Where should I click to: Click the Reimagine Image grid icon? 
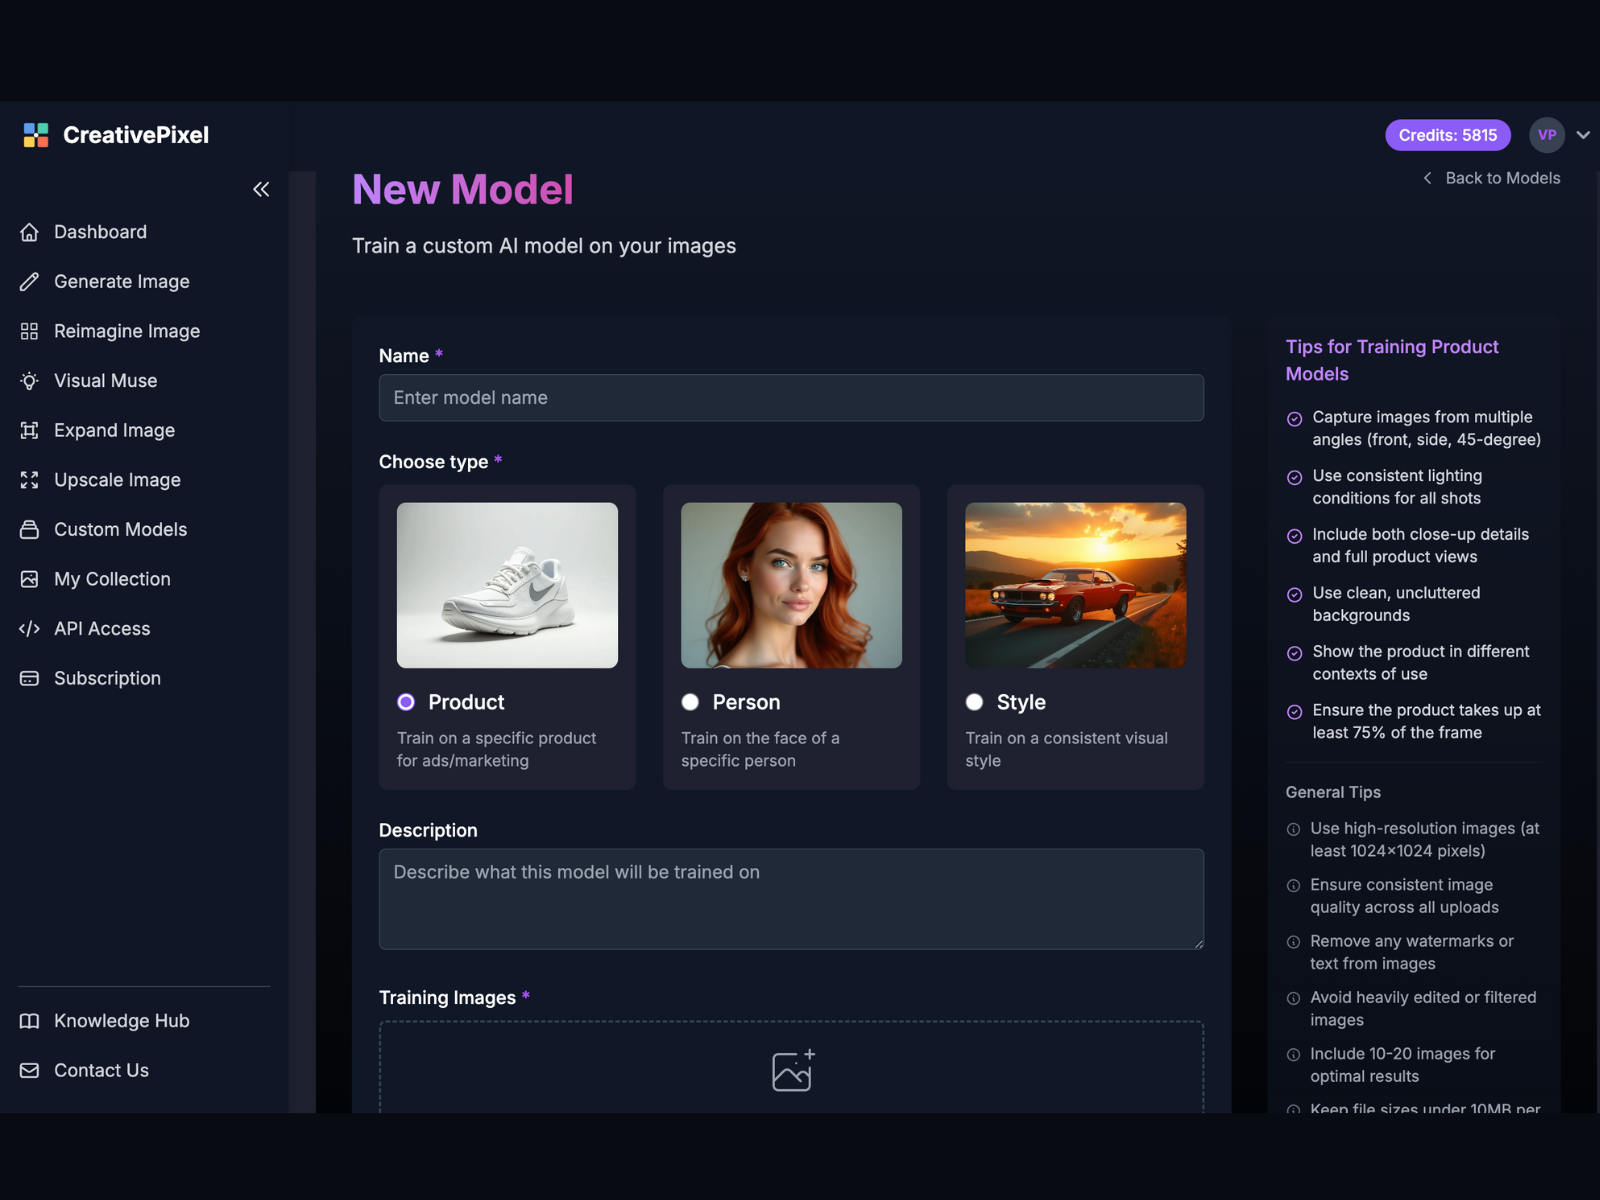tap(29, 331)
